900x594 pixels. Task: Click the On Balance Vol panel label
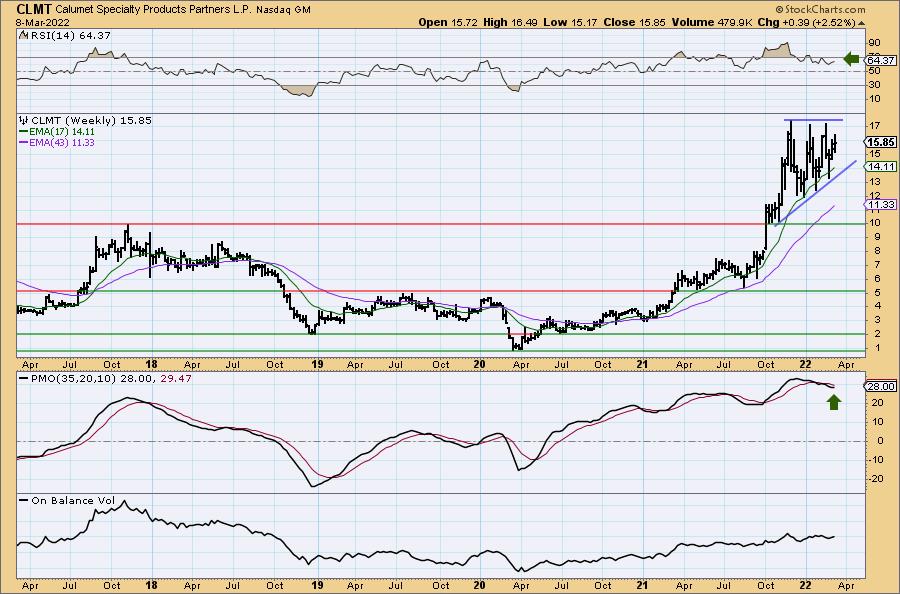point(71,500)
